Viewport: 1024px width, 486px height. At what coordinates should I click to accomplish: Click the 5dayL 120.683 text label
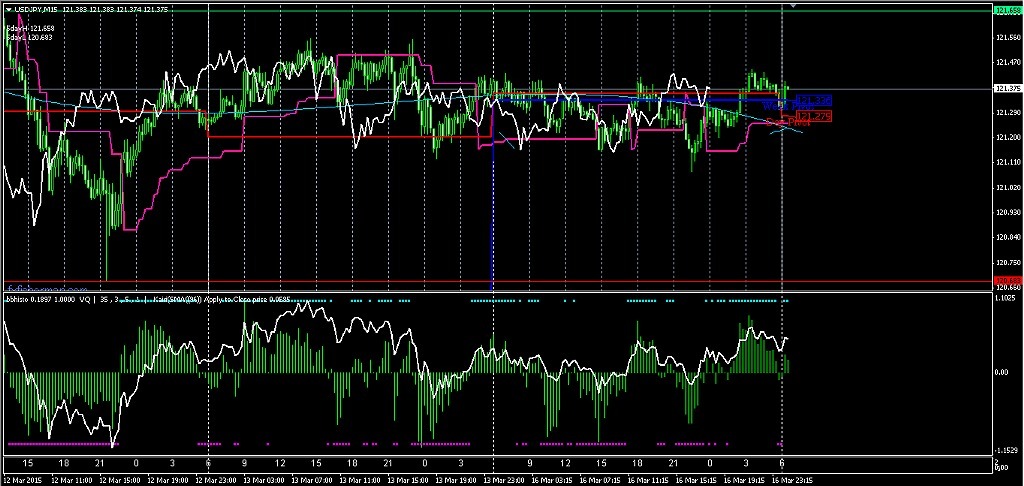pyautogui.click(x=29, y=38)
